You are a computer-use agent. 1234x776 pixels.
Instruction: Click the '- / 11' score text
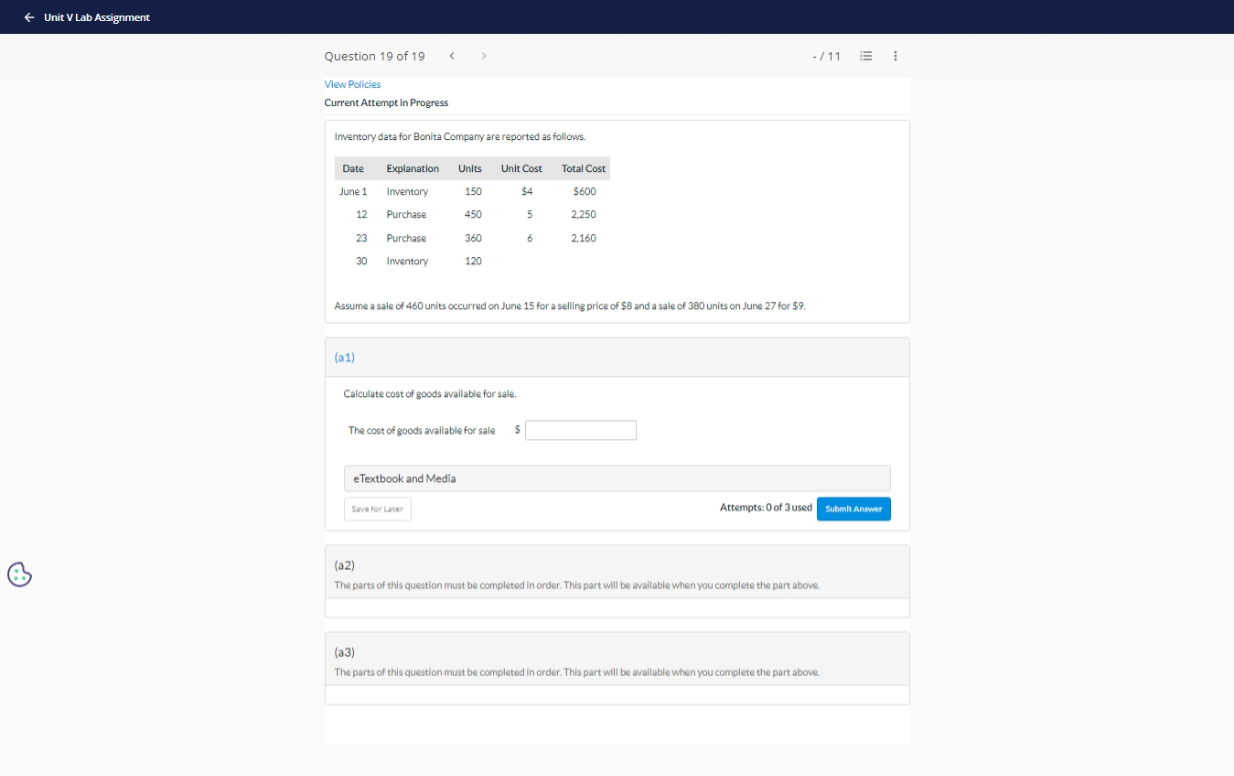(x=827, y=56)
